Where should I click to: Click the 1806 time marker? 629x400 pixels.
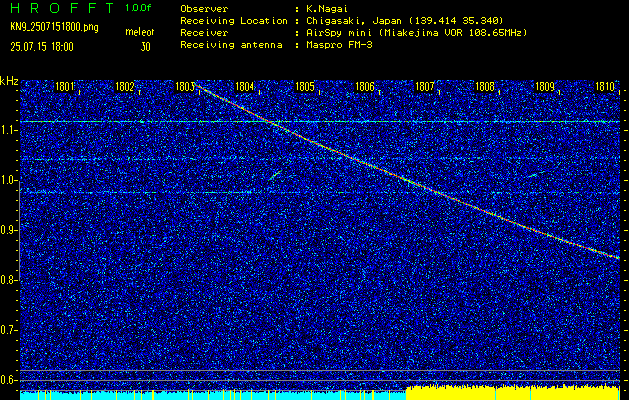365,86
